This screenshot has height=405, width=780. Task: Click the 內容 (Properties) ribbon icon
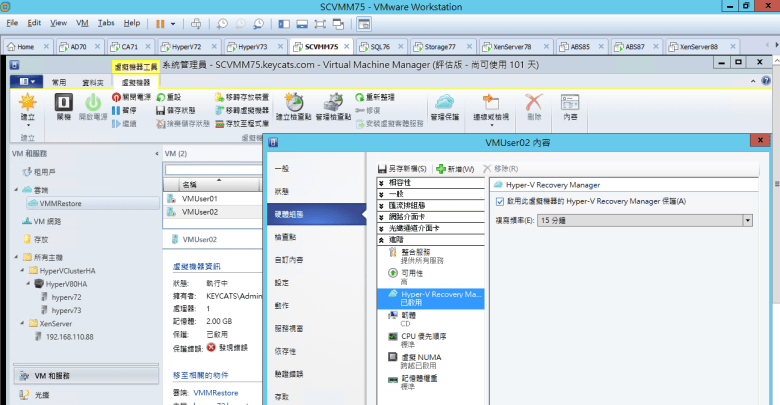pyautogui.click(x=570, y=103)
